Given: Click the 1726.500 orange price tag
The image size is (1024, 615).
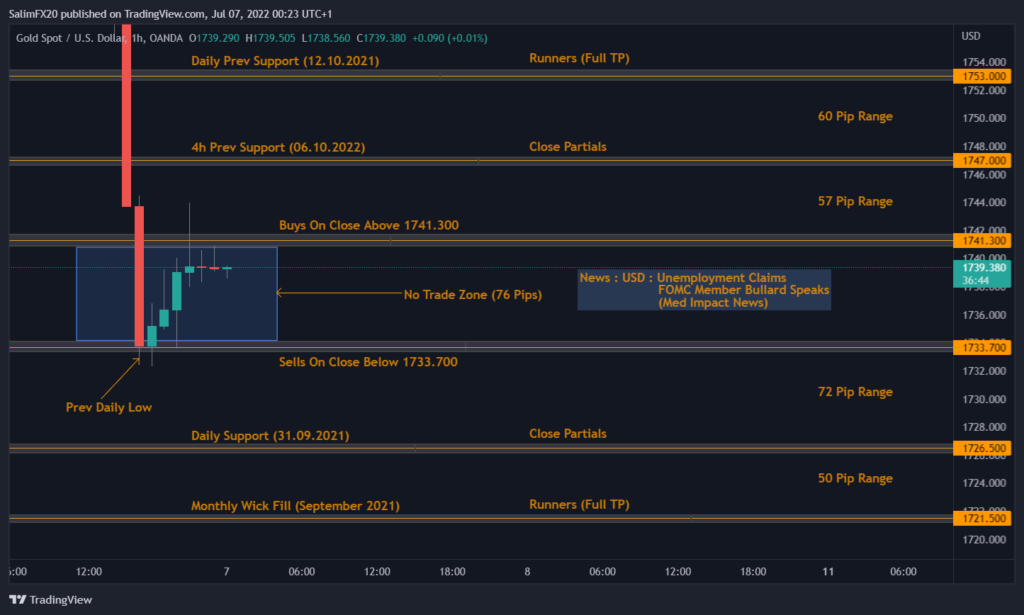Looking at the screenshot, I should pyautogui.click(x=985, y=449).
